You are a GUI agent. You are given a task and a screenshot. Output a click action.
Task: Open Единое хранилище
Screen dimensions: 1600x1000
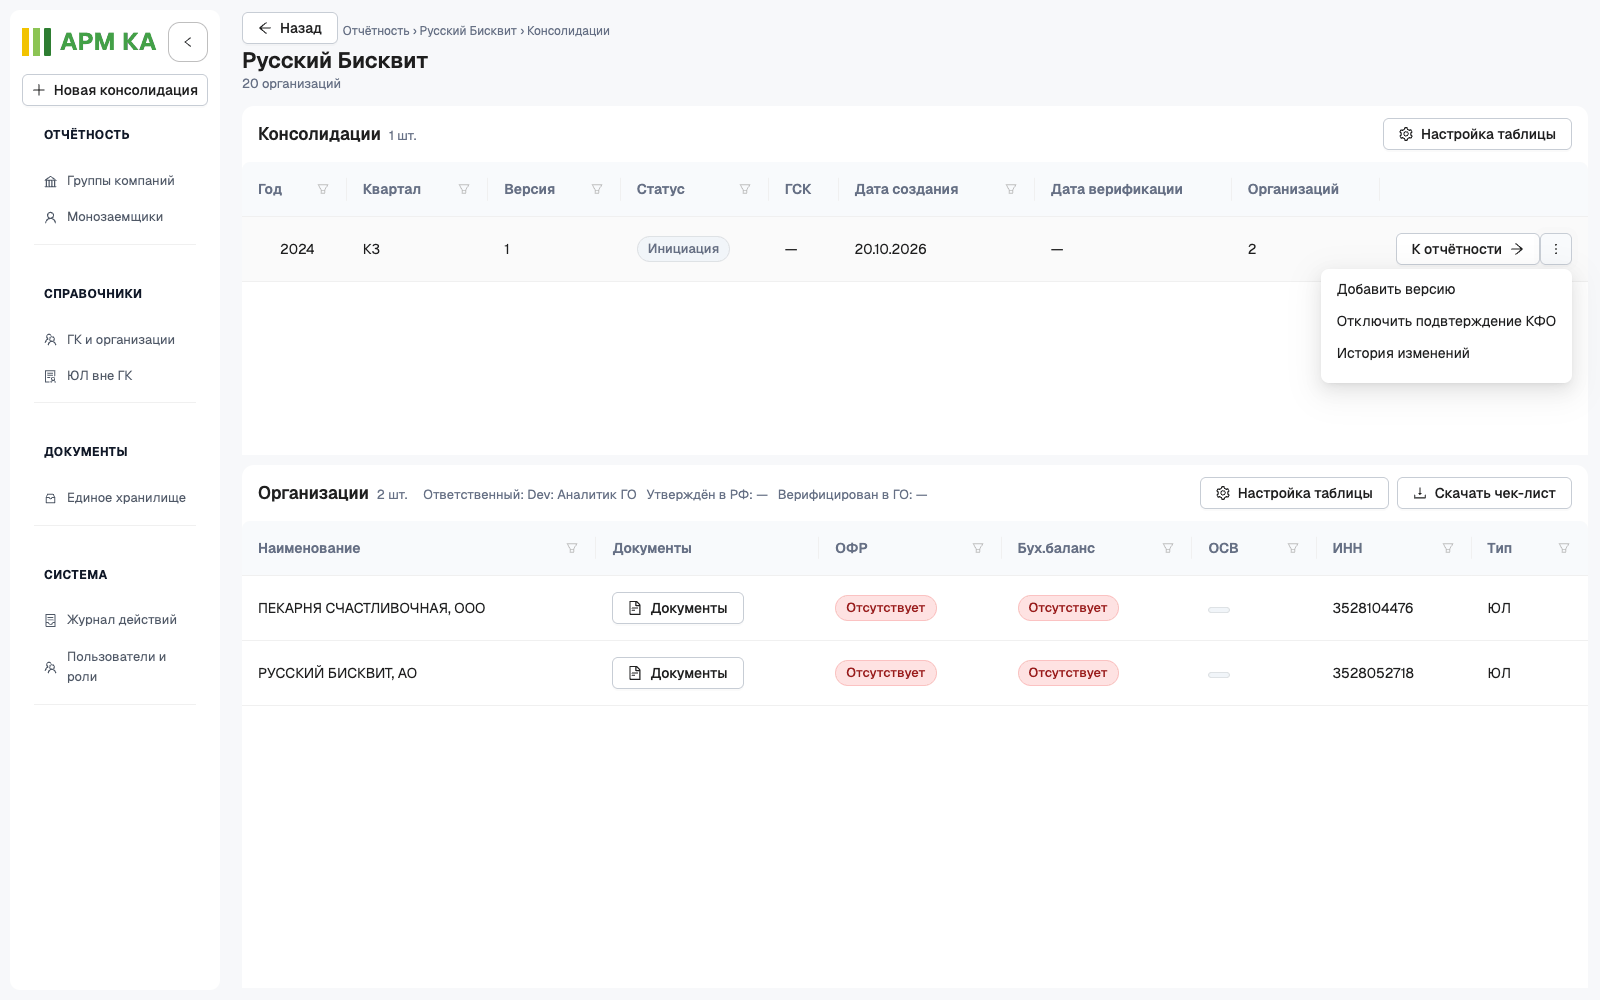(115, 498)
